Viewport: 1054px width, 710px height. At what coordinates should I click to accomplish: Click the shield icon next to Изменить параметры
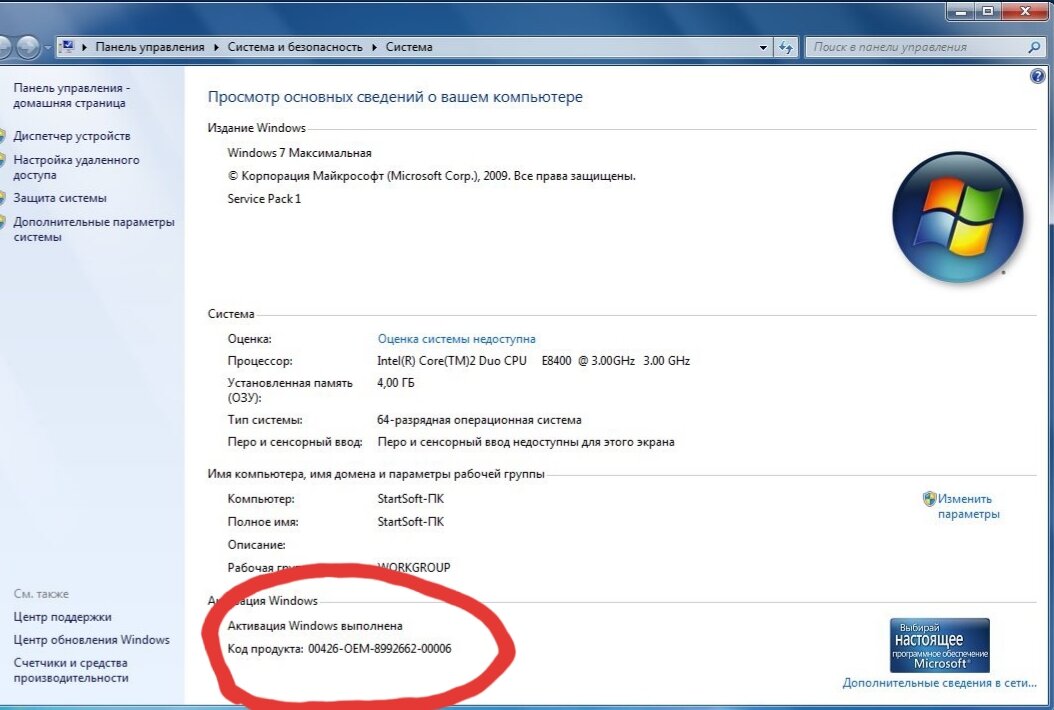click(x=929, y=499)
